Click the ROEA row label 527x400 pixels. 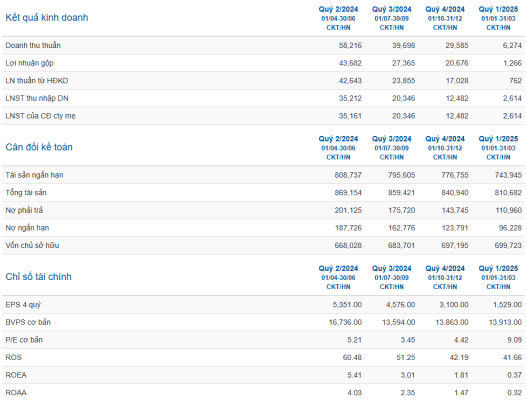click(16, 375)
